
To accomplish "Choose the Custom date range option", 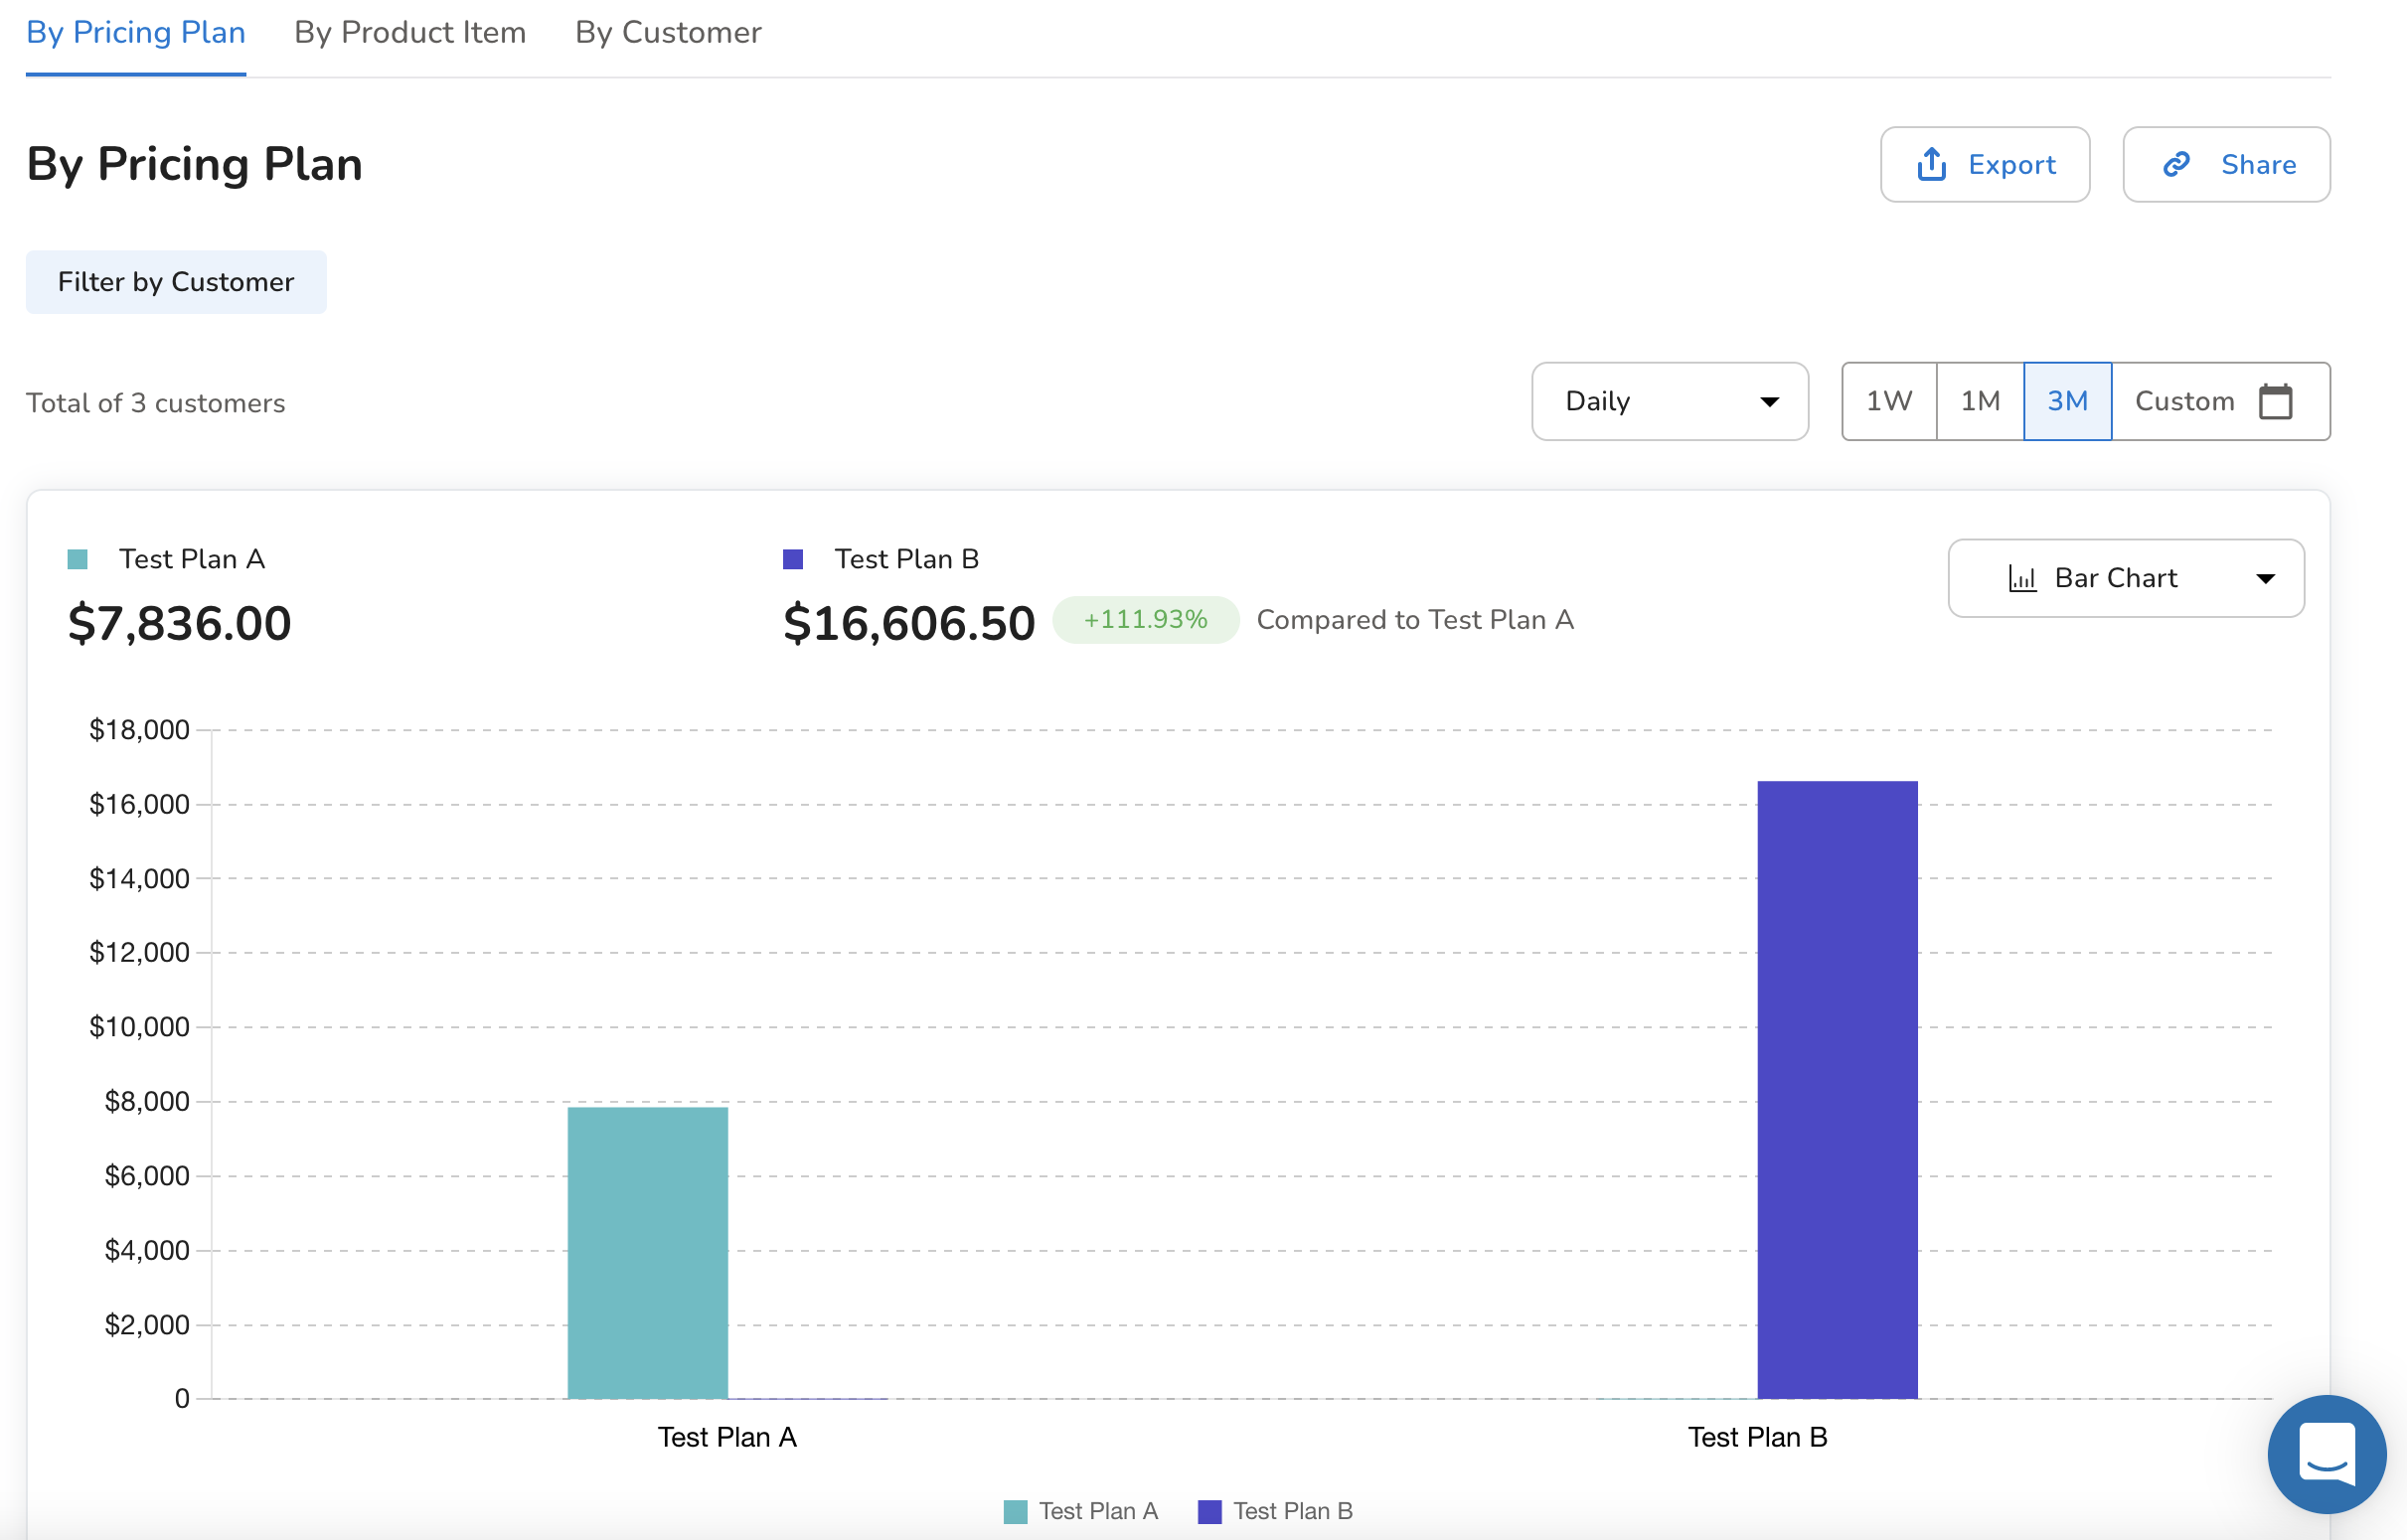I will point(2184,401).
